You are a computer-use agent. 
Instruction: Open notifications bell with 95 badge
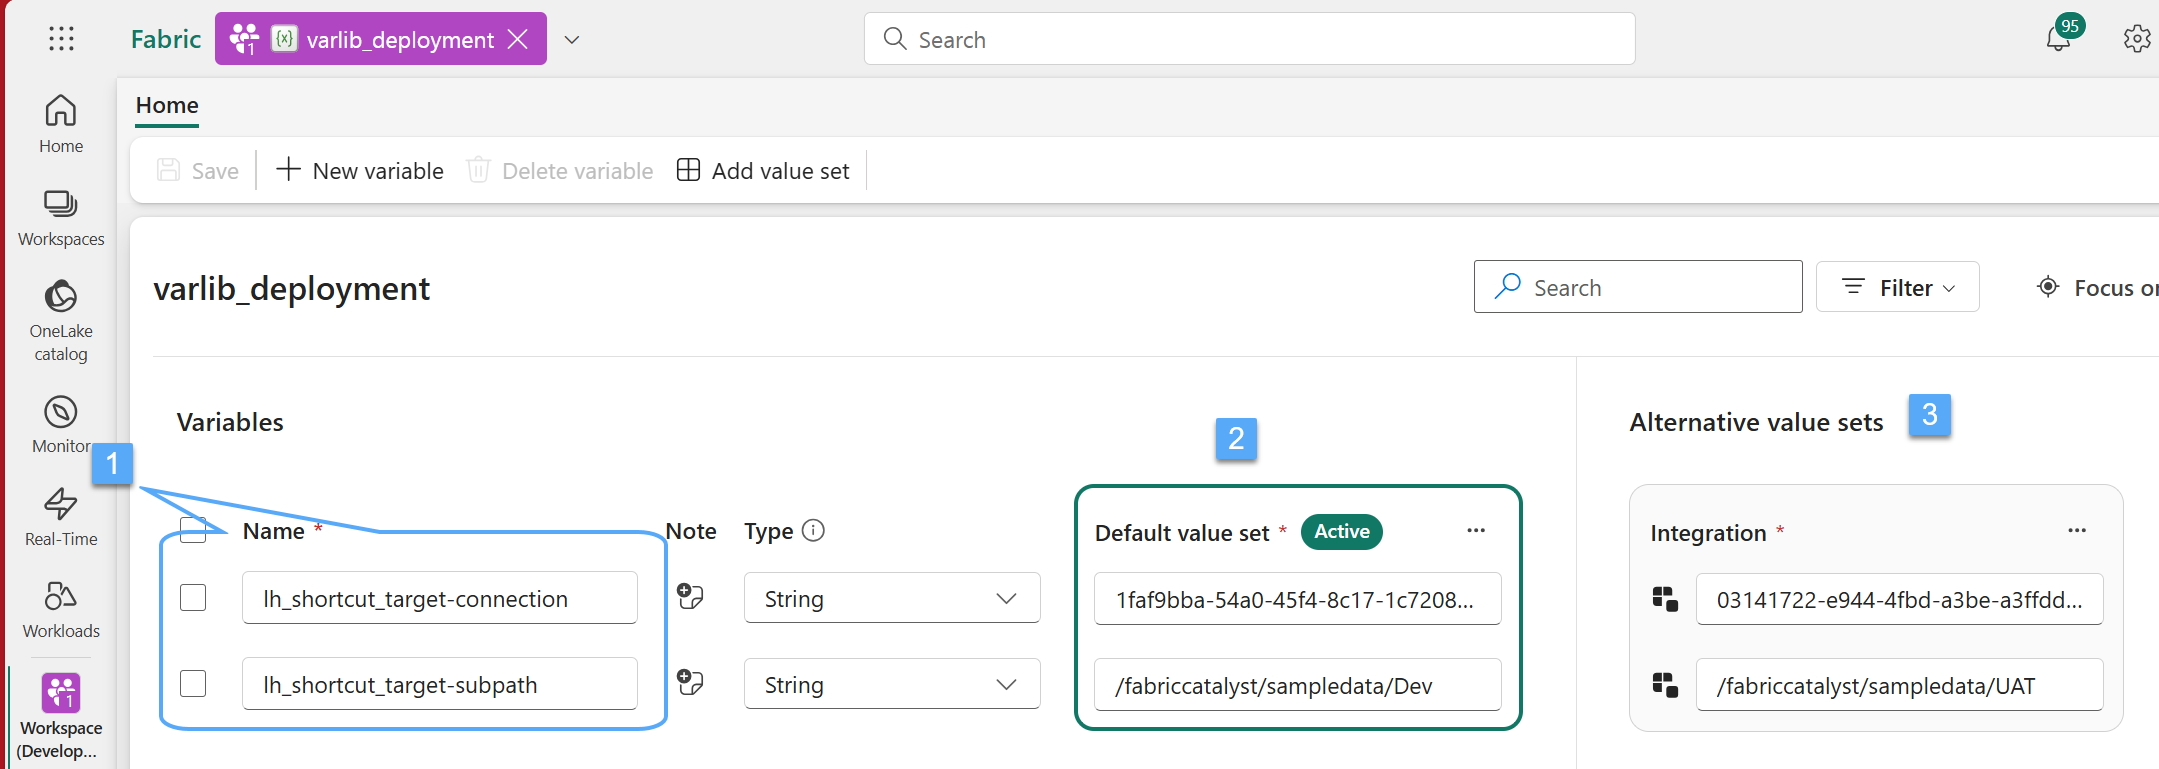pos(2057,39)
